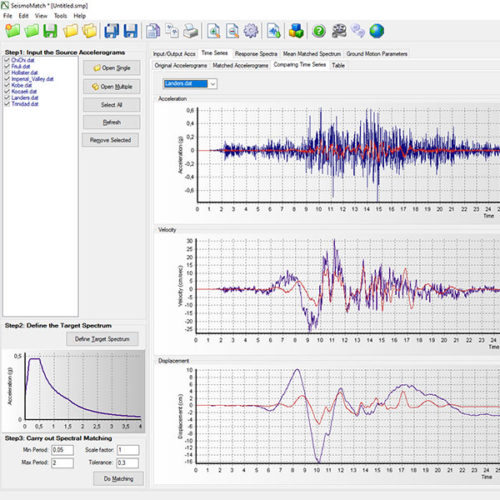The image size is (500, 500).
Task: Click the Define Target Spectrum button
Action: pyautogui.click(x=102, y=339)
